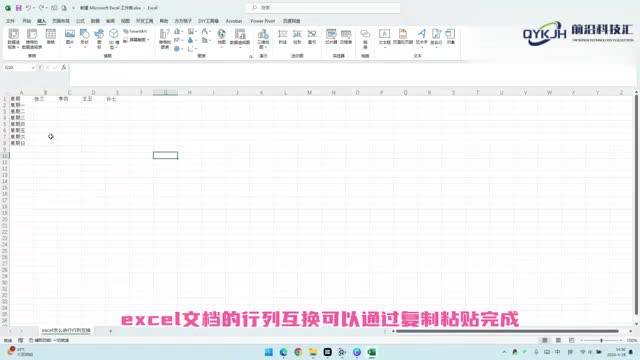The image size is (640, 360).
Task: Insert a Slicer filter
Action: coord(331,37)
